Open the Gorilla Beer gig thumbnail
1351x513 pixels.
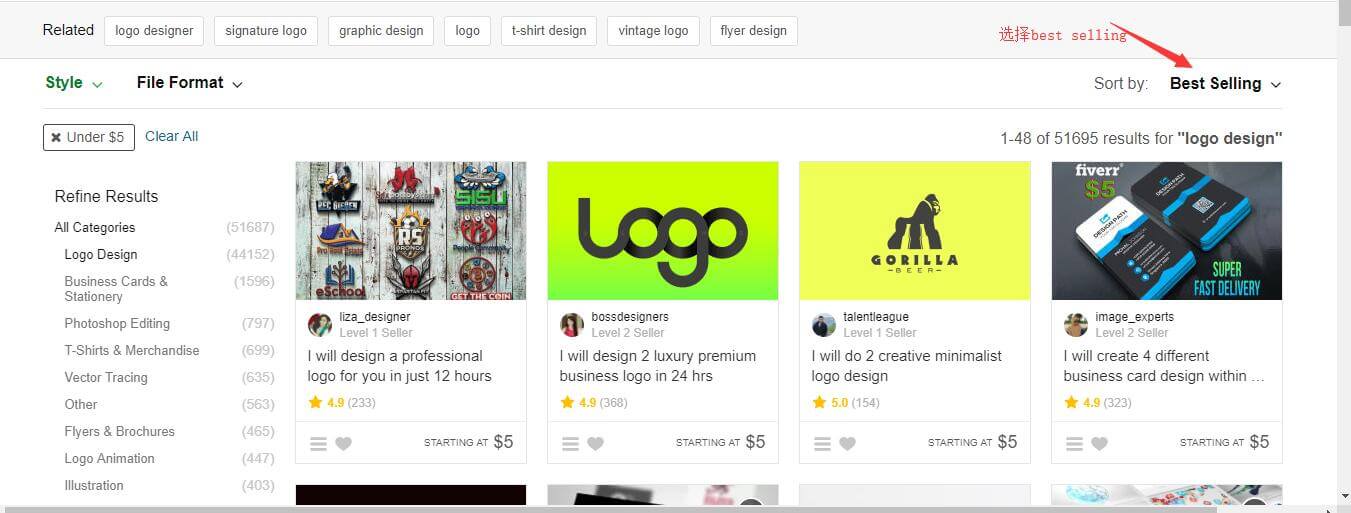coord(914,231)
